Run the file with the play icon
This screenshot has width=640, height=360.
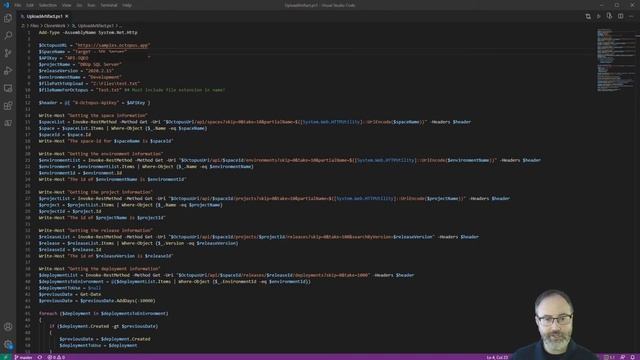tap(599, 16)
